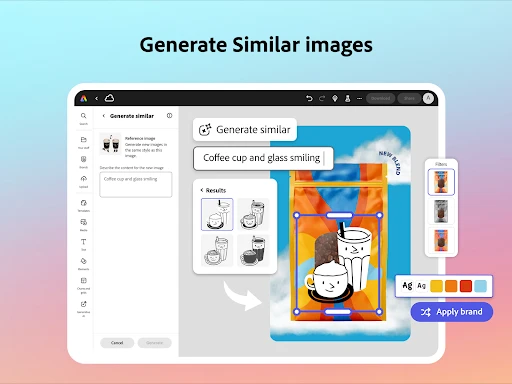Click the bottom-right selection handle

click(379, 312)
